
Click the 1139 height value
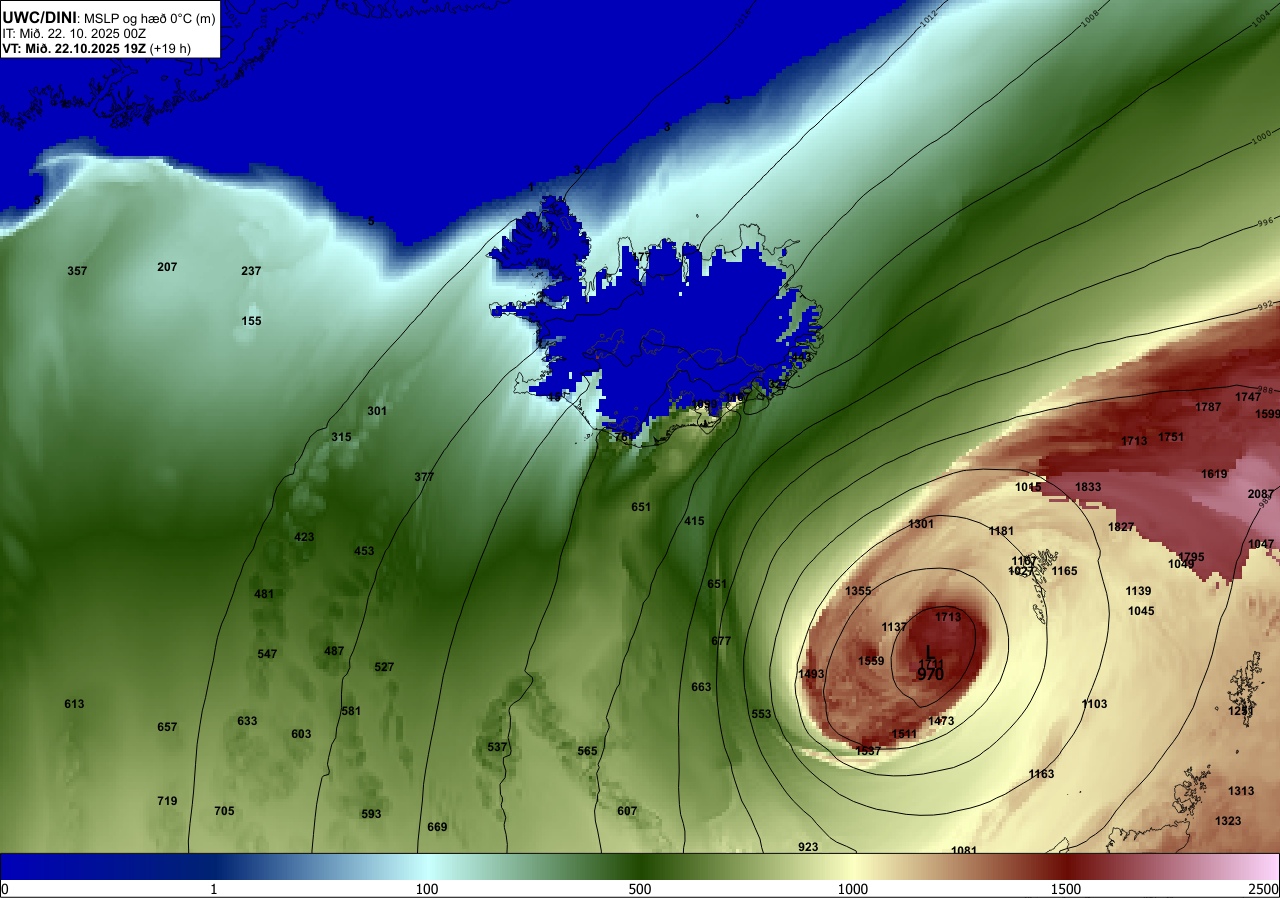(1138, 591)
